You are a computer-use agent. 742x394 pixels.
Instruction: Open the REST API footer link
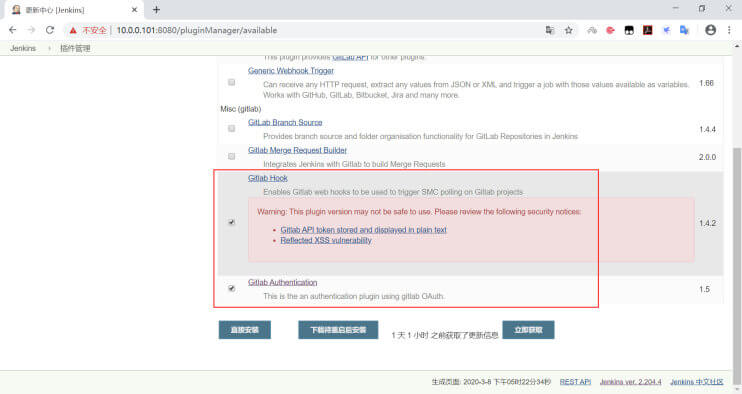(x=575, y=382)
